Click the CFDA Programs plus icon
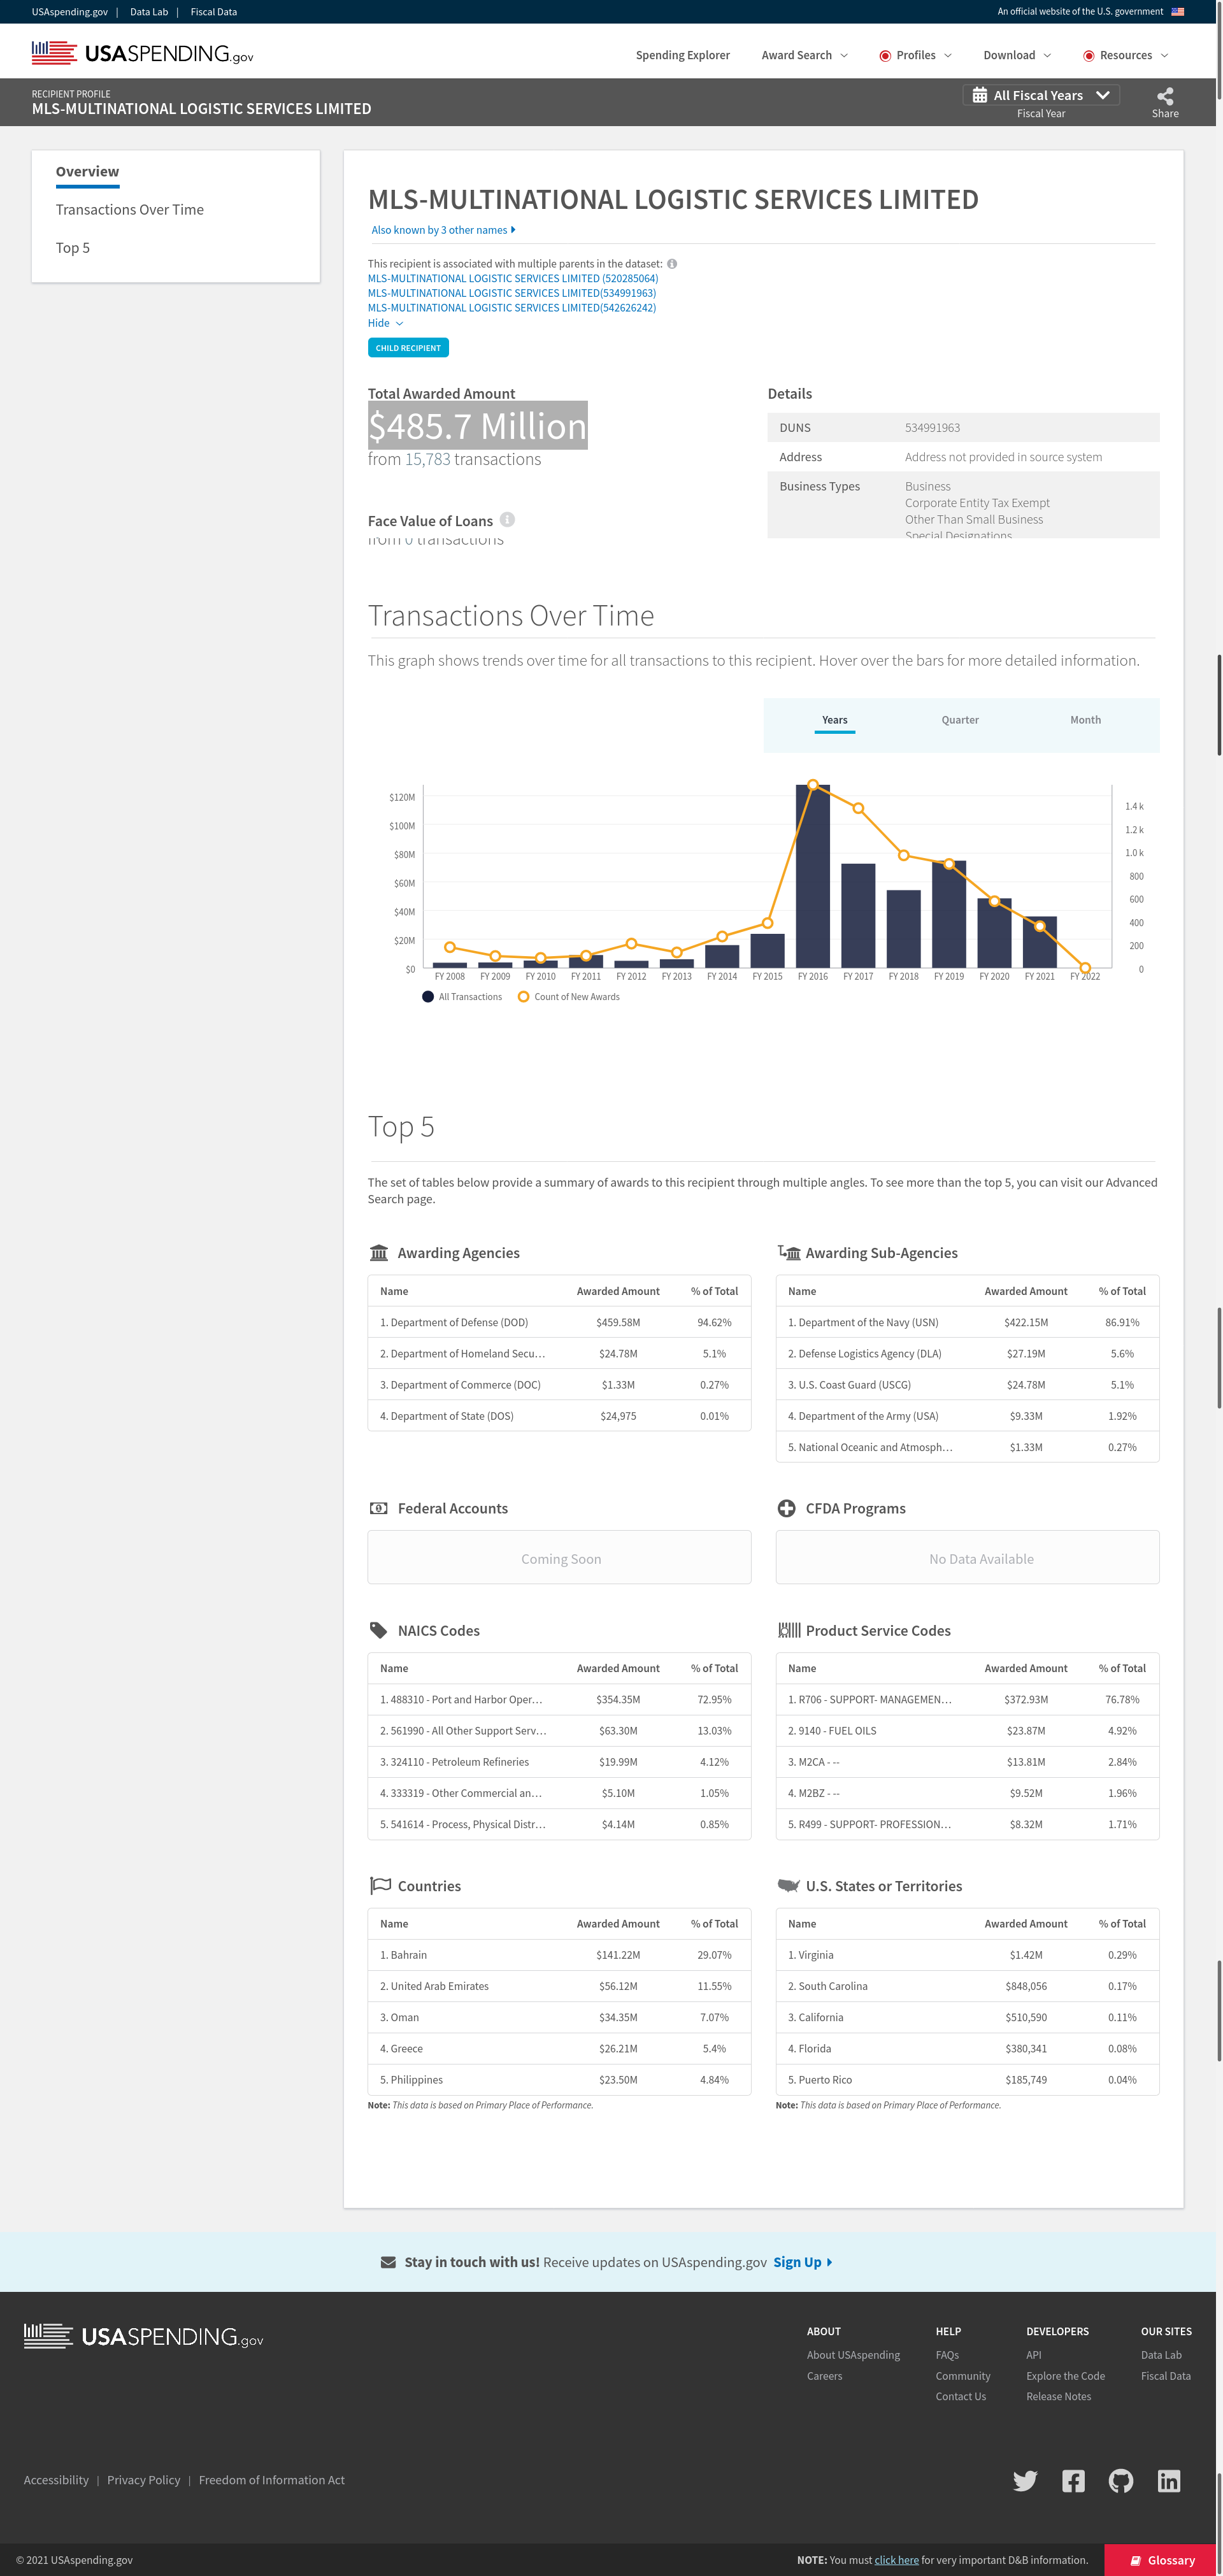The image size is (1223, 2576). tap(787, 1508)
